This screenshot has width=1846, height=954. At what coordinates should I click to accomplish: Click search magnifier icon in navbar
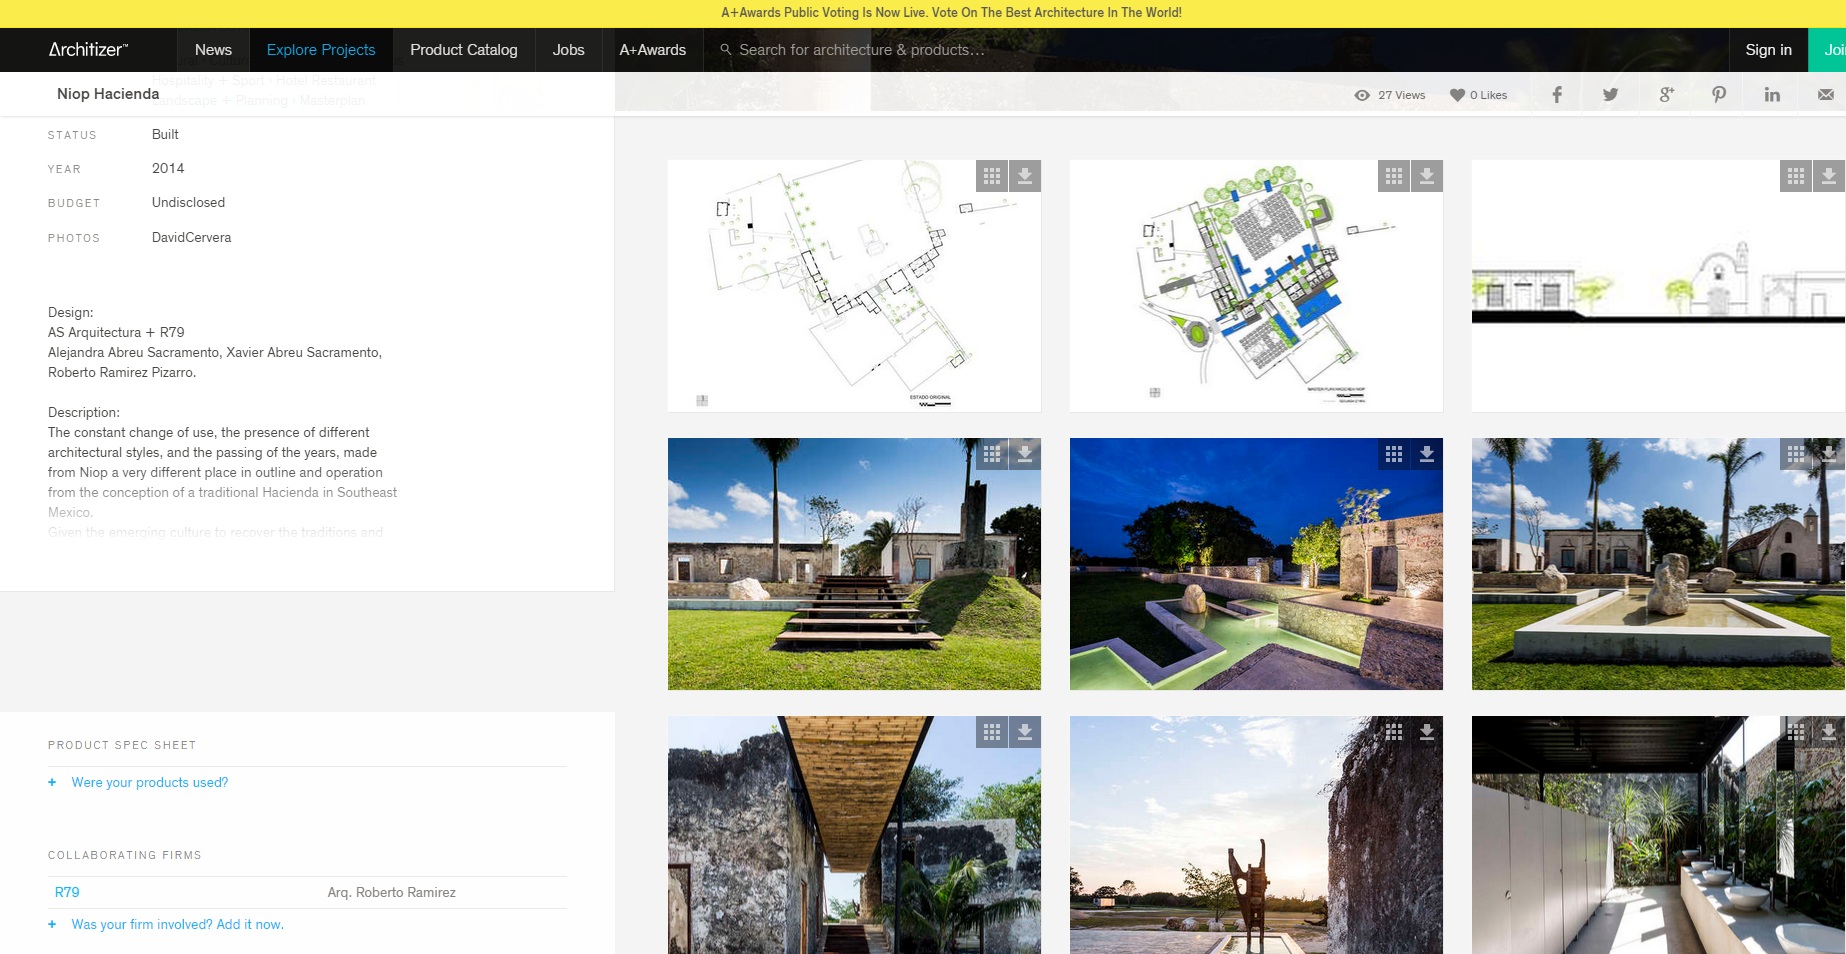(x=726, y=49)
